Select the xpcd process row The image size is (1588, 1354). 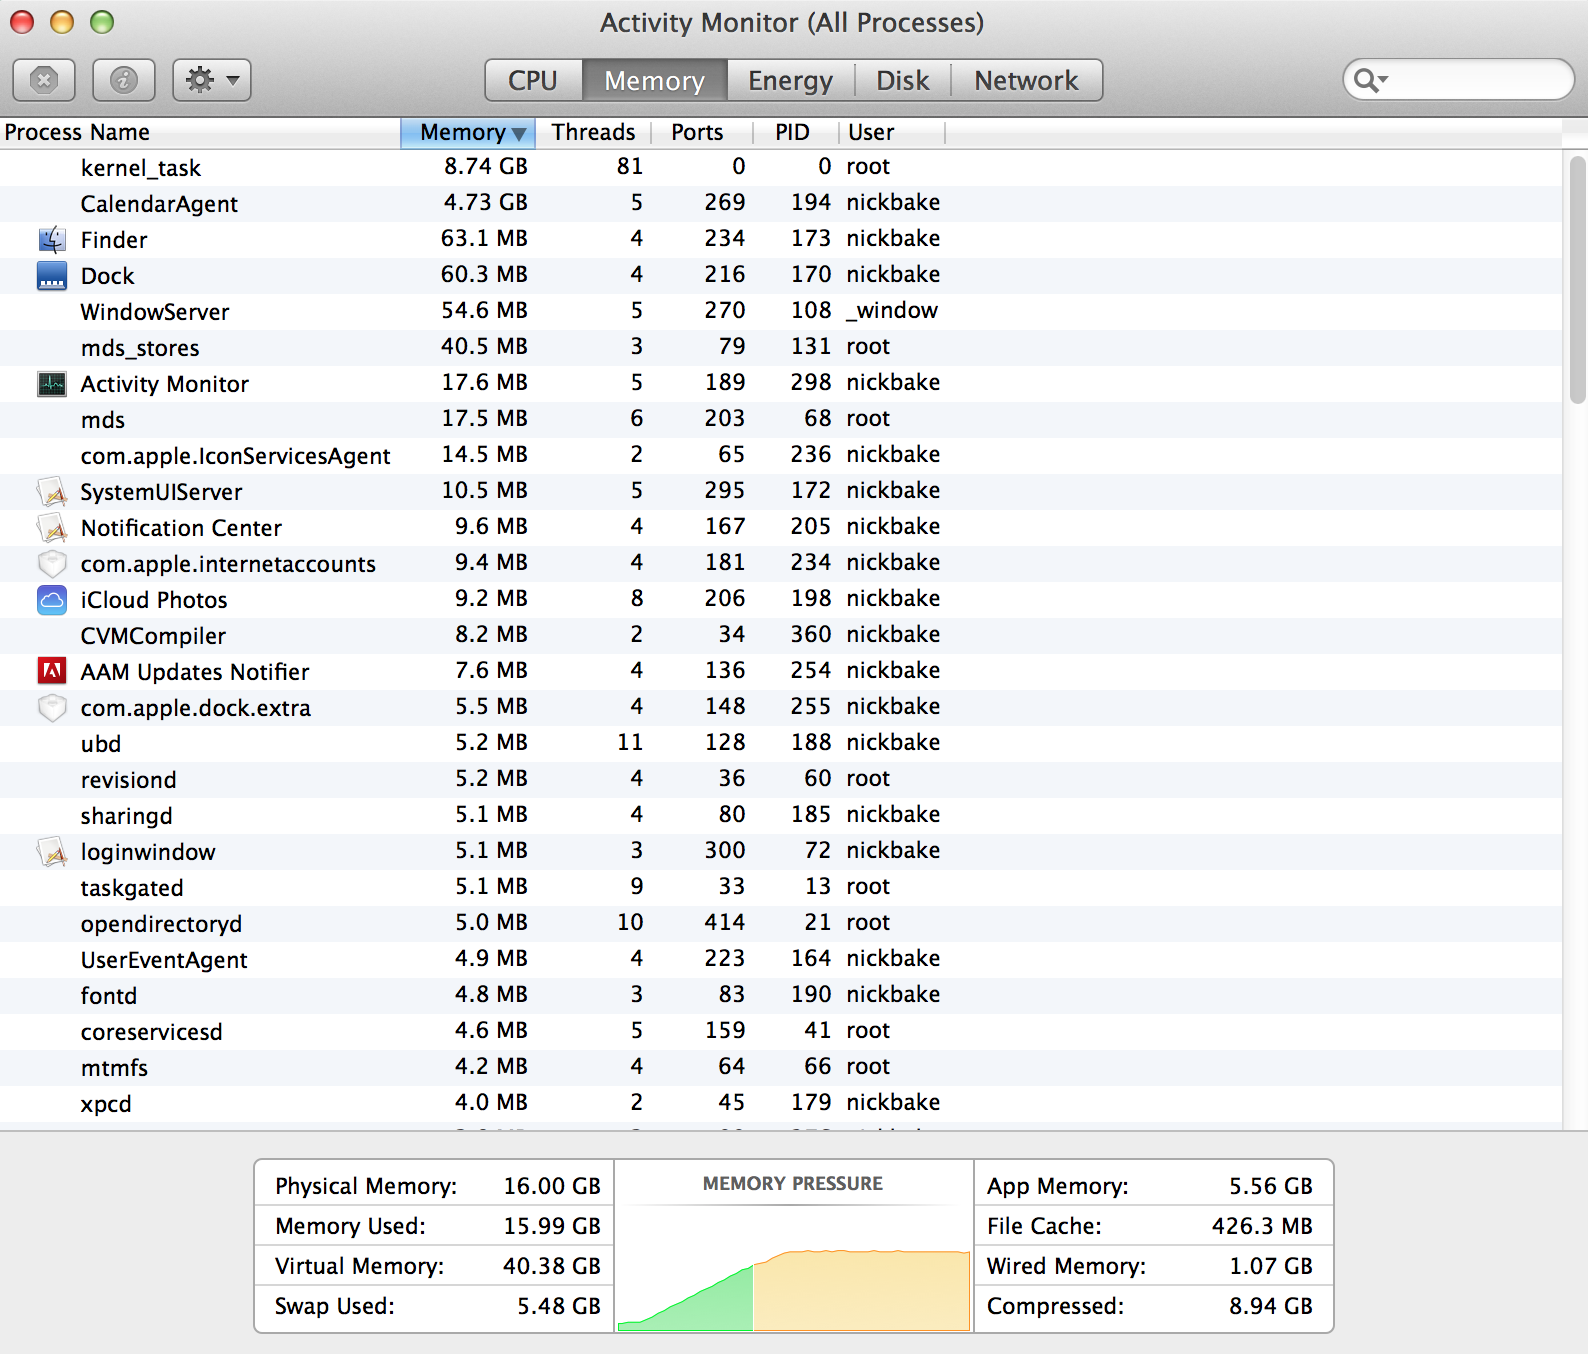[x=780, y=1103]
